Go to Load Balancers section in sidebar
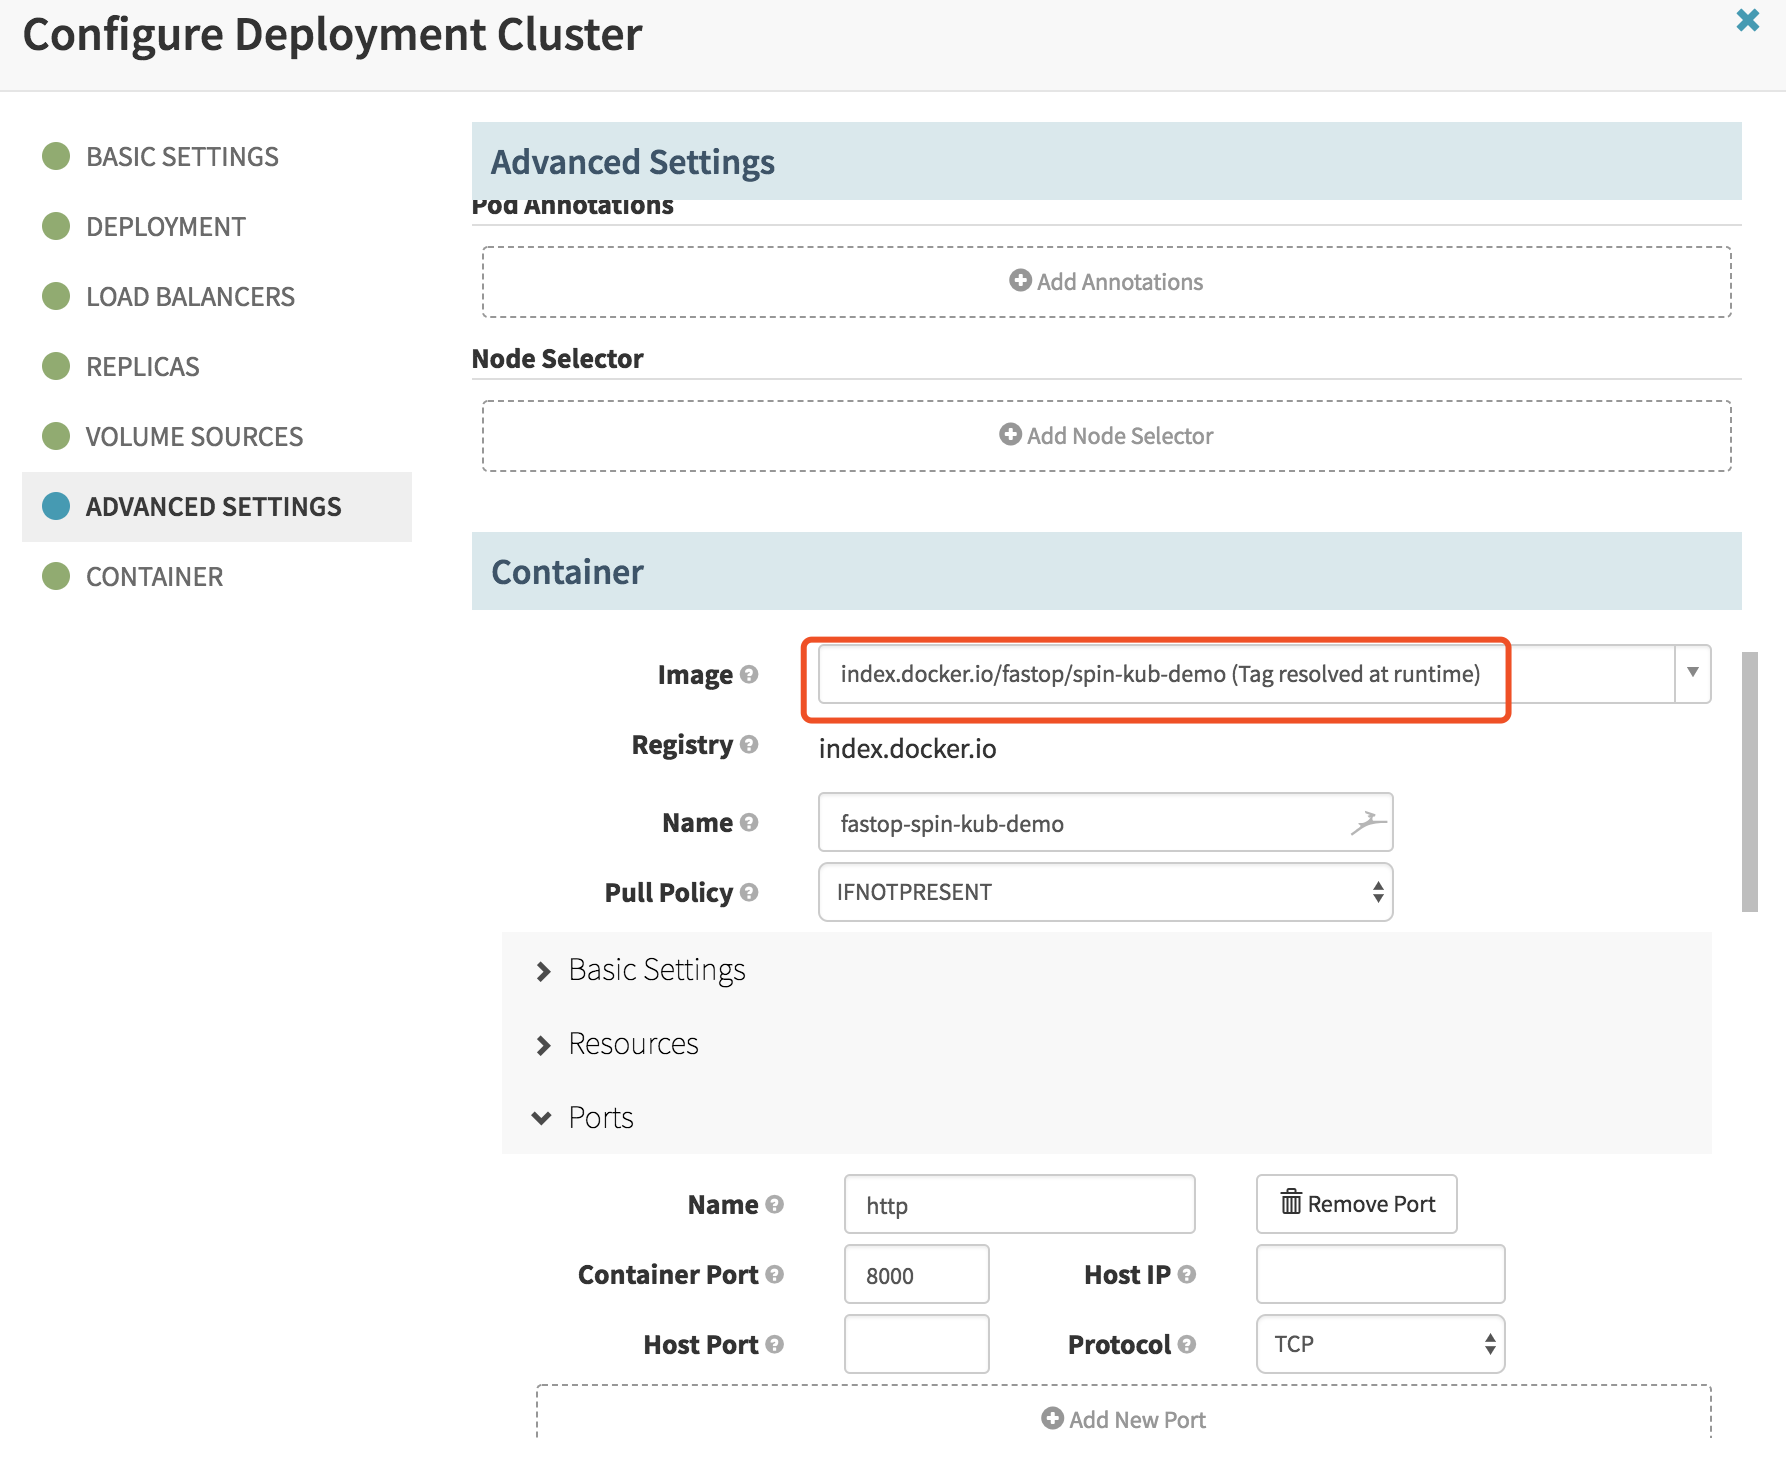This screenshot has height=1468, width=1786. pos(190,297)
